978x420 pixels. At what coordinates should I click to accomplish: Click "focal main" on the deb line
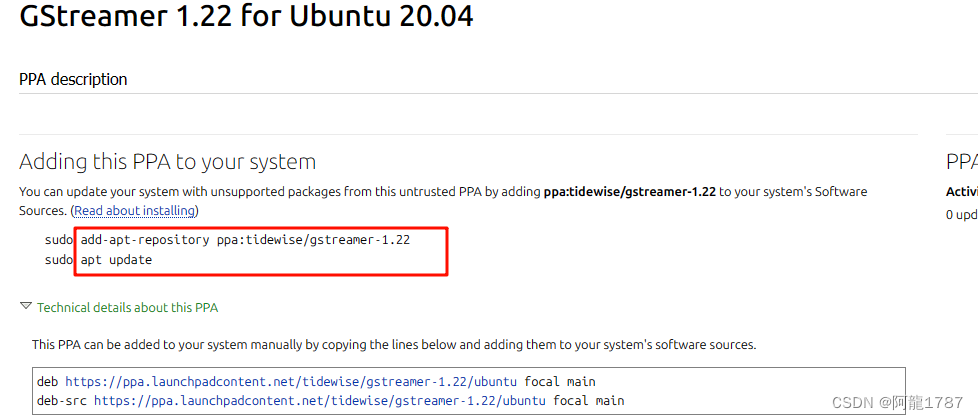click(x=559, y=381)
